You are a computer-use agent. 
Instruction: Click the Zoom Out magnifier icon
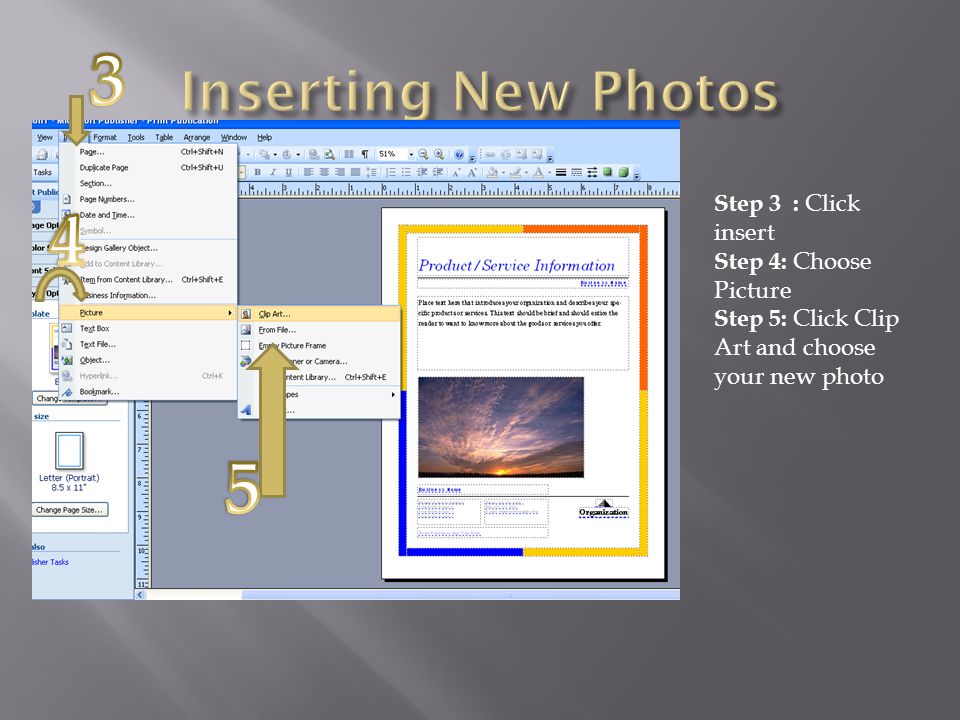424,154
